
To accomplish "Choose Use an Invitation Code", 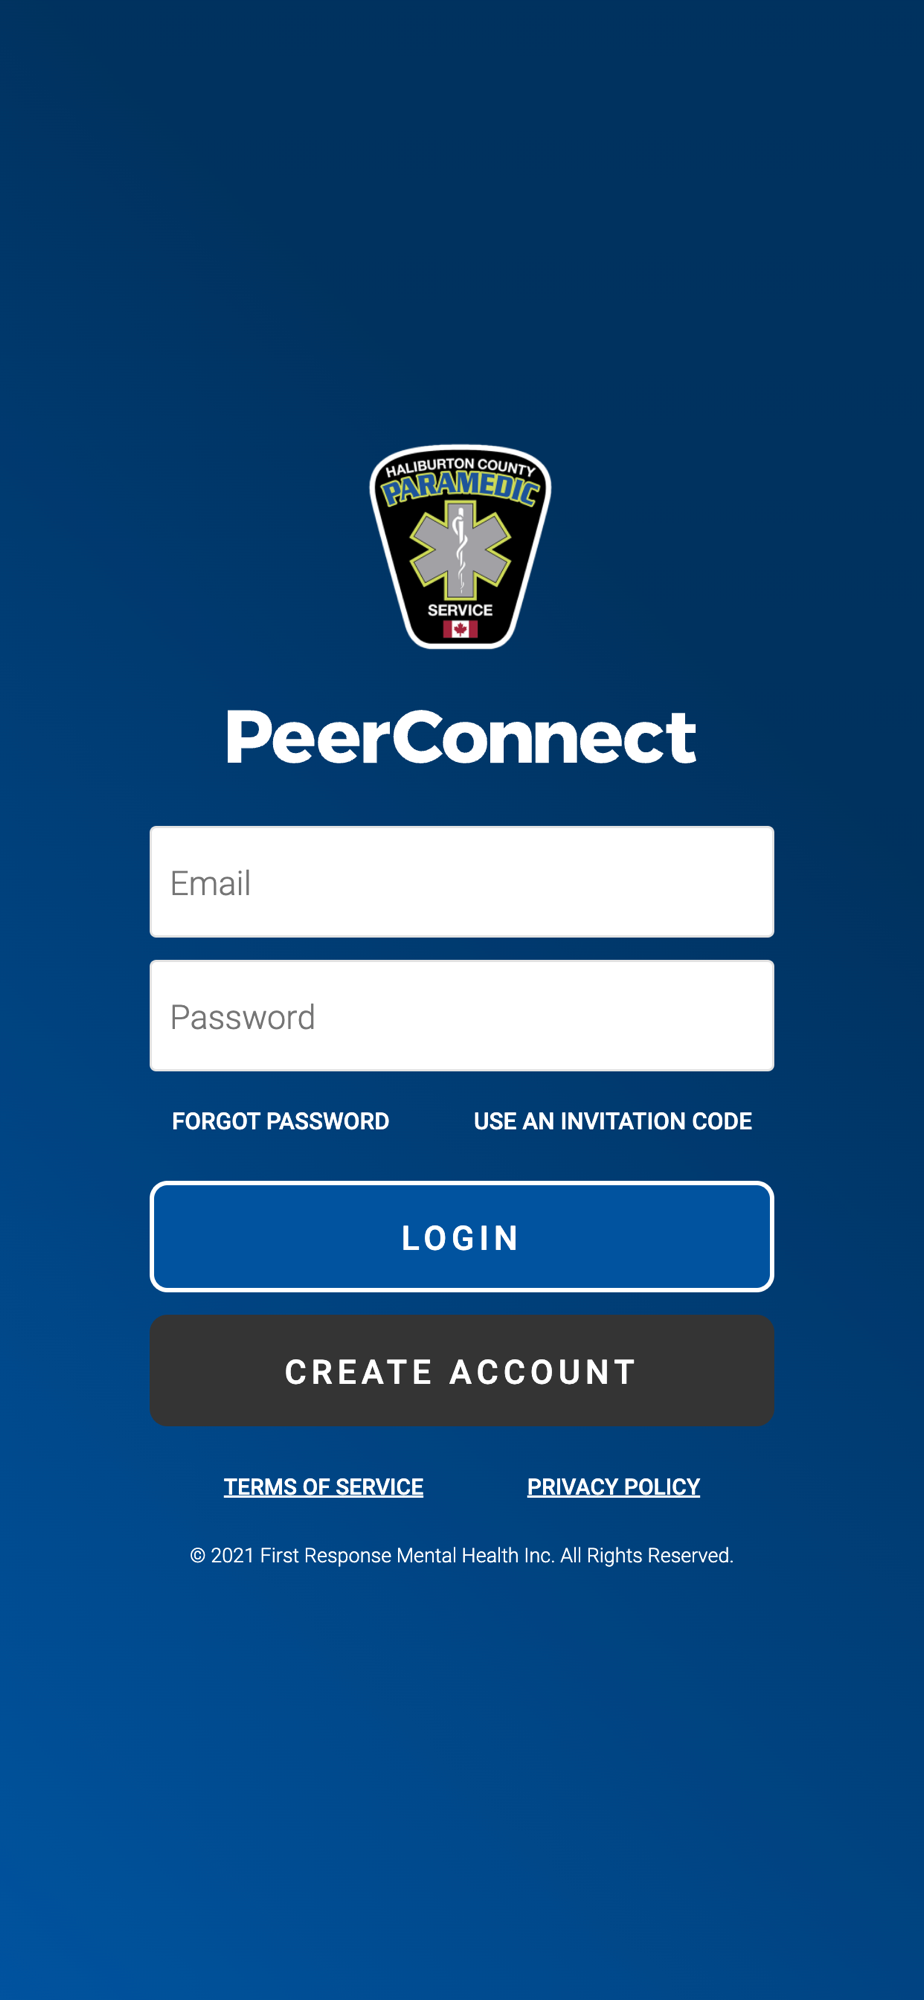I will [x=613, y=1121].
